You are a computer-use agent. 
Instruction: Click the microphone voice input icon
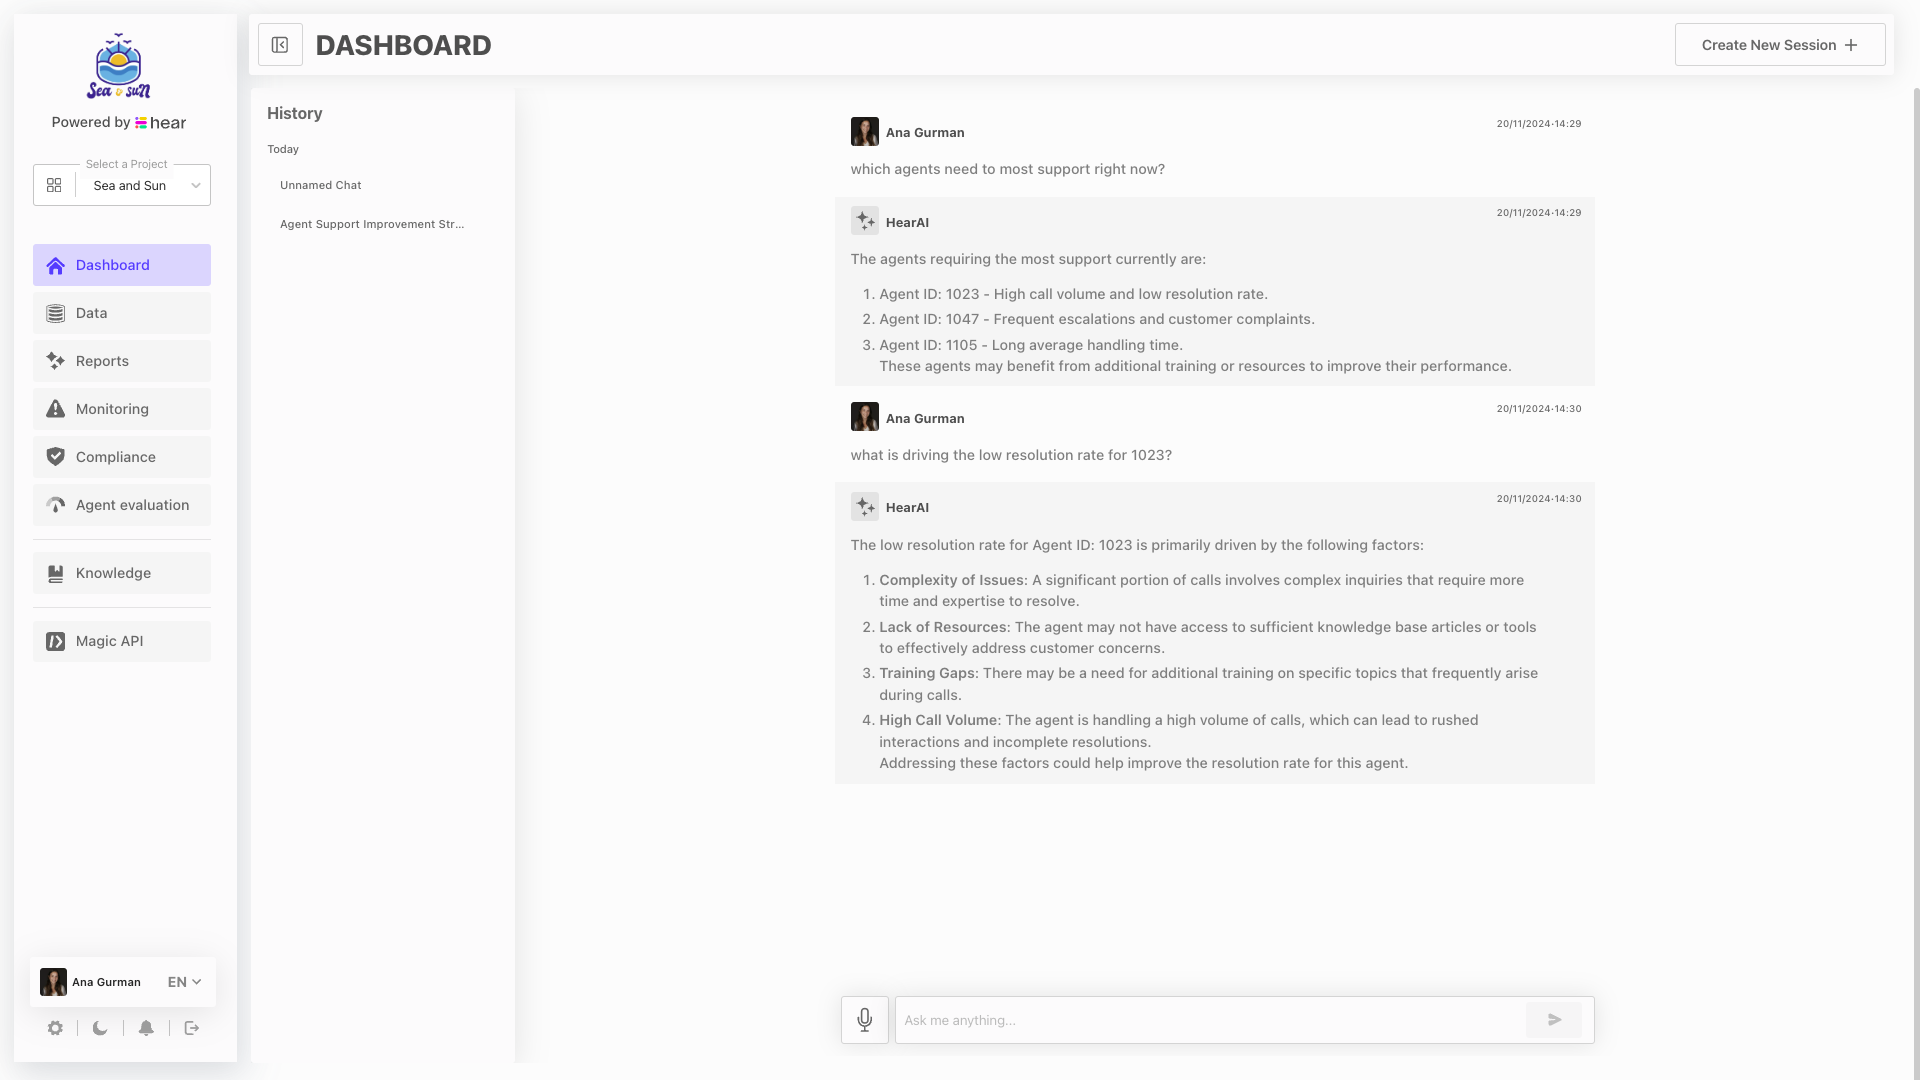tap(864, 1020)
